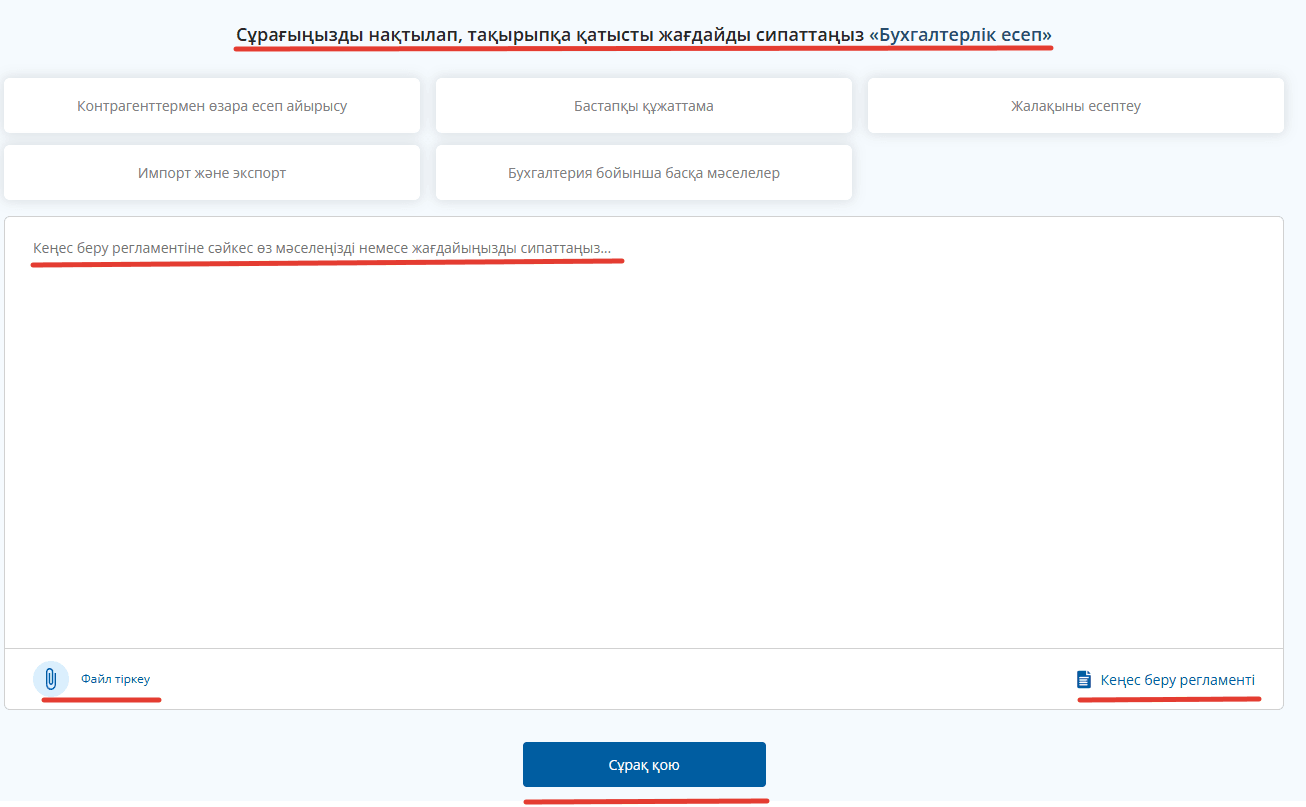
Task: Pick the Жалақыны есептеу topic
Action: click(x=1075, y=106)
